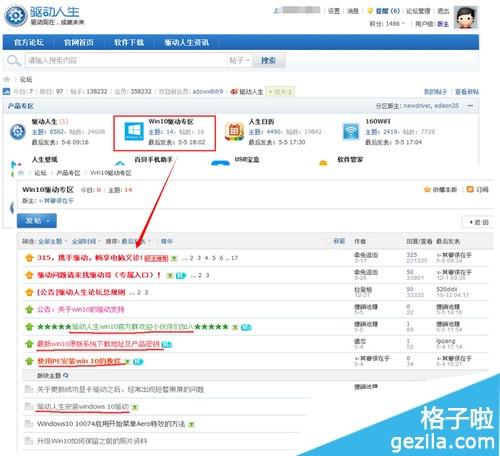Viewport: 500px width, 456px height.
Task: Open the Win10驱动专区 title link in product list
Action: tap(171, 121)
